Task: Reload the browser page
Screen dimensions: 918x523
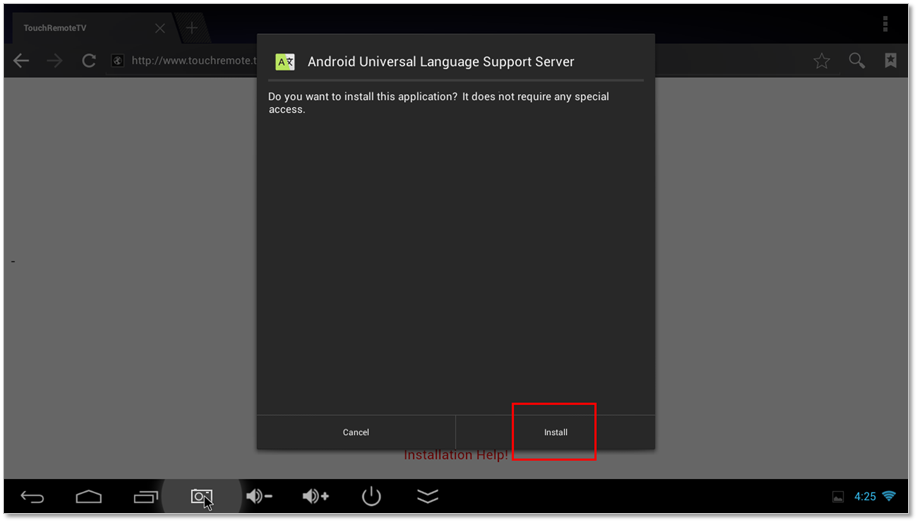Action: pos(88,60)
